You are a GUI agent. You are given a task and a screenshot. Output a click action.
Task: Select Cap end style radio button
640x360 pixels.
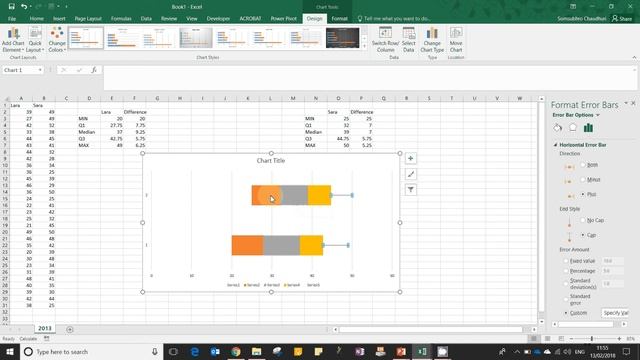point(583,235)
